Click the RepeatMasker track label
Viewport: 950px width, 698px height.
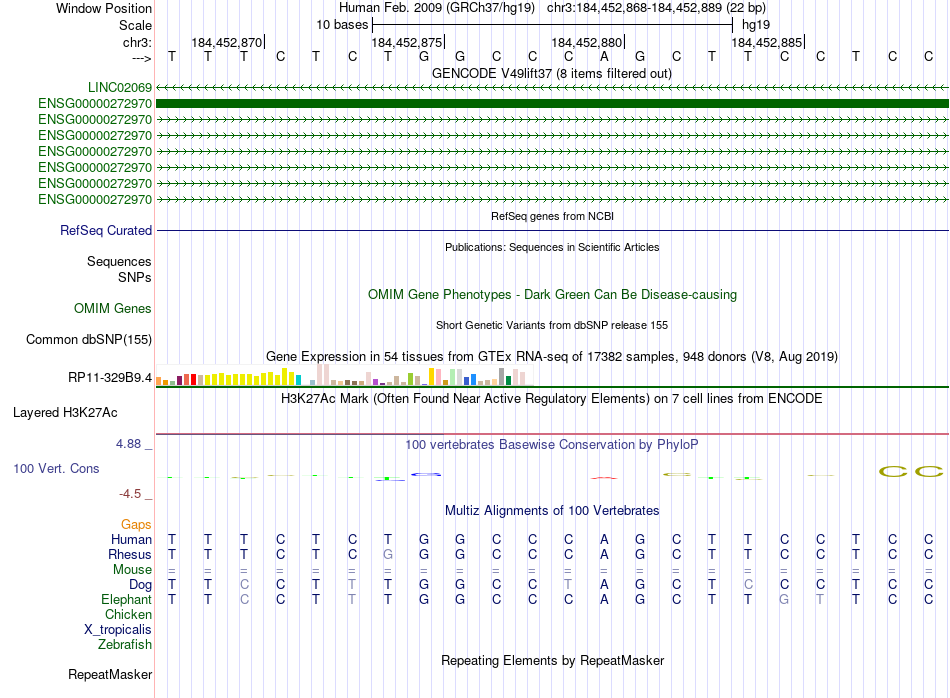[110, 674]
